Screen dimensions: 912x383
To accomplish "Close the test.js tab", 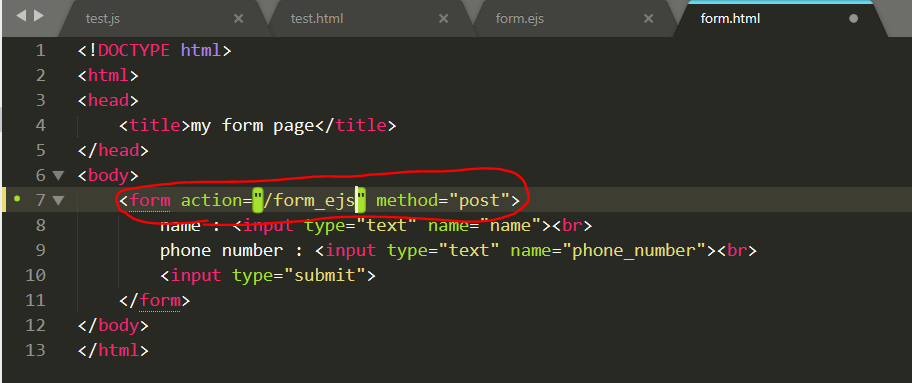I will point(238,19).
